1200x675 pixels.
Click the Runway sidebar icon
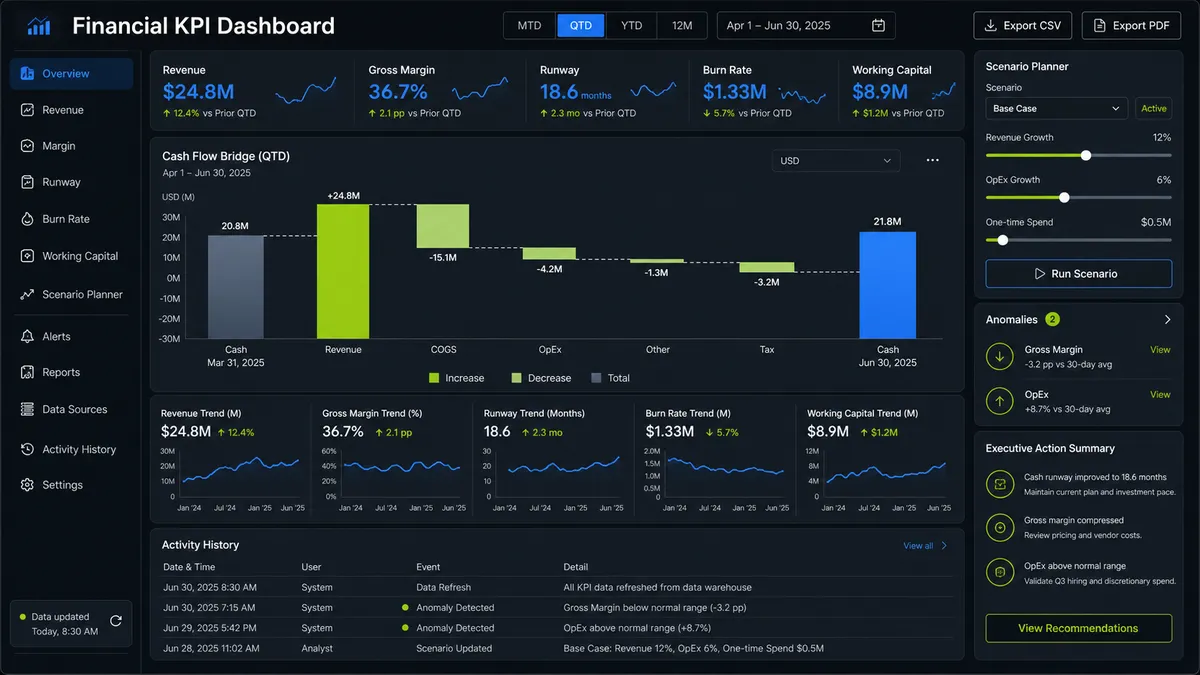click(27, 182)
